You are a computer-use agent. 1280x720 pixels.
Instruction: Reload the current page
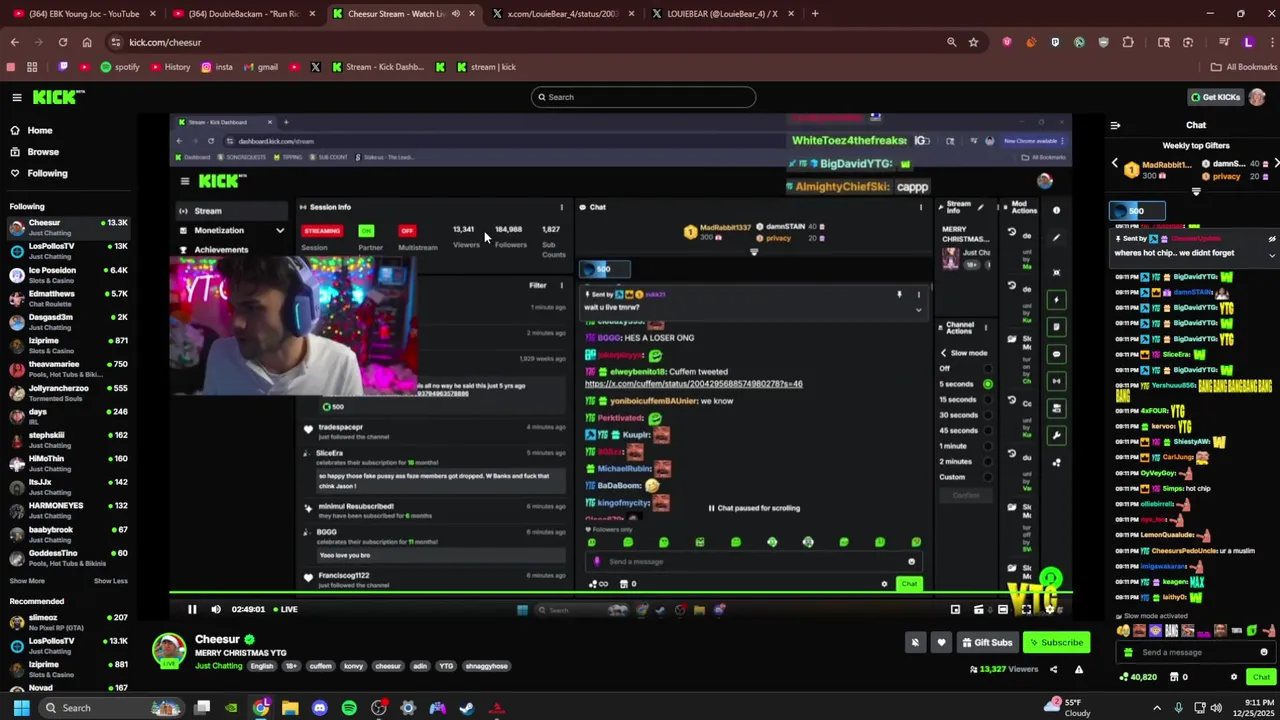(x=63, y=42)
